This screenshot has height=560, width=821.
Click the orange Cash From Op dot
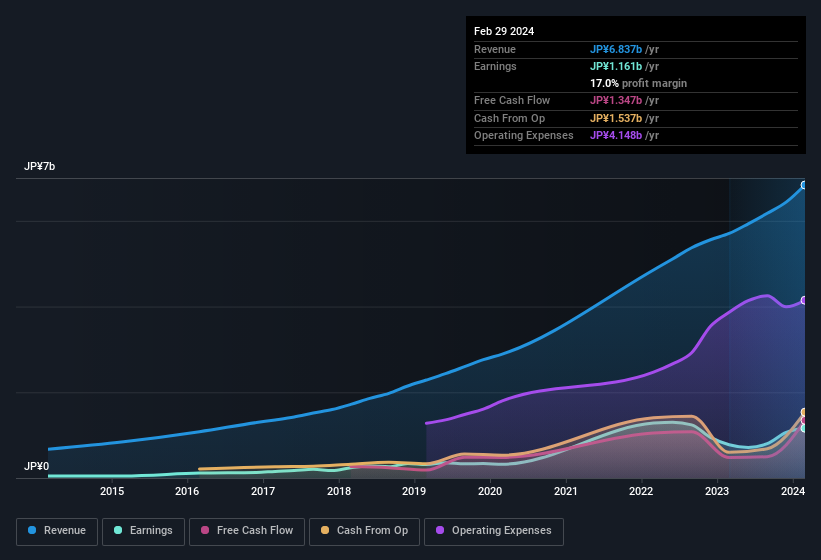[x=326, y=531]
